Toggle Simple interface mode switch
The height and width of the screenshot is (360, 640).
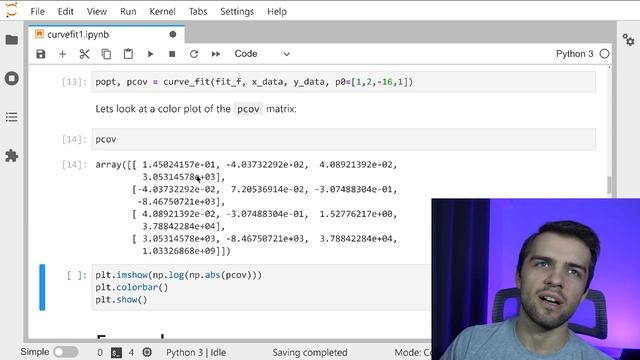click(x=65, y=352)
